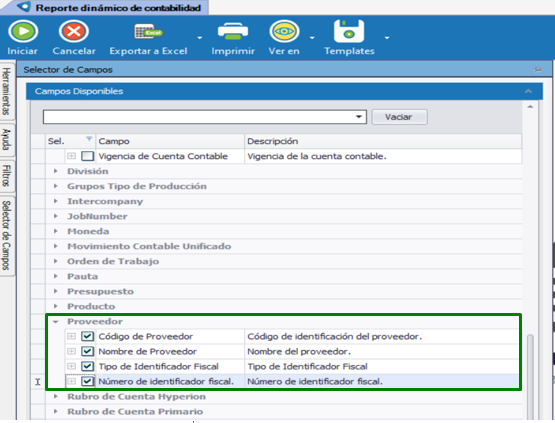
Task: Click the scroll-up arrow of the fields list
Action: click(x=530, y=107)
